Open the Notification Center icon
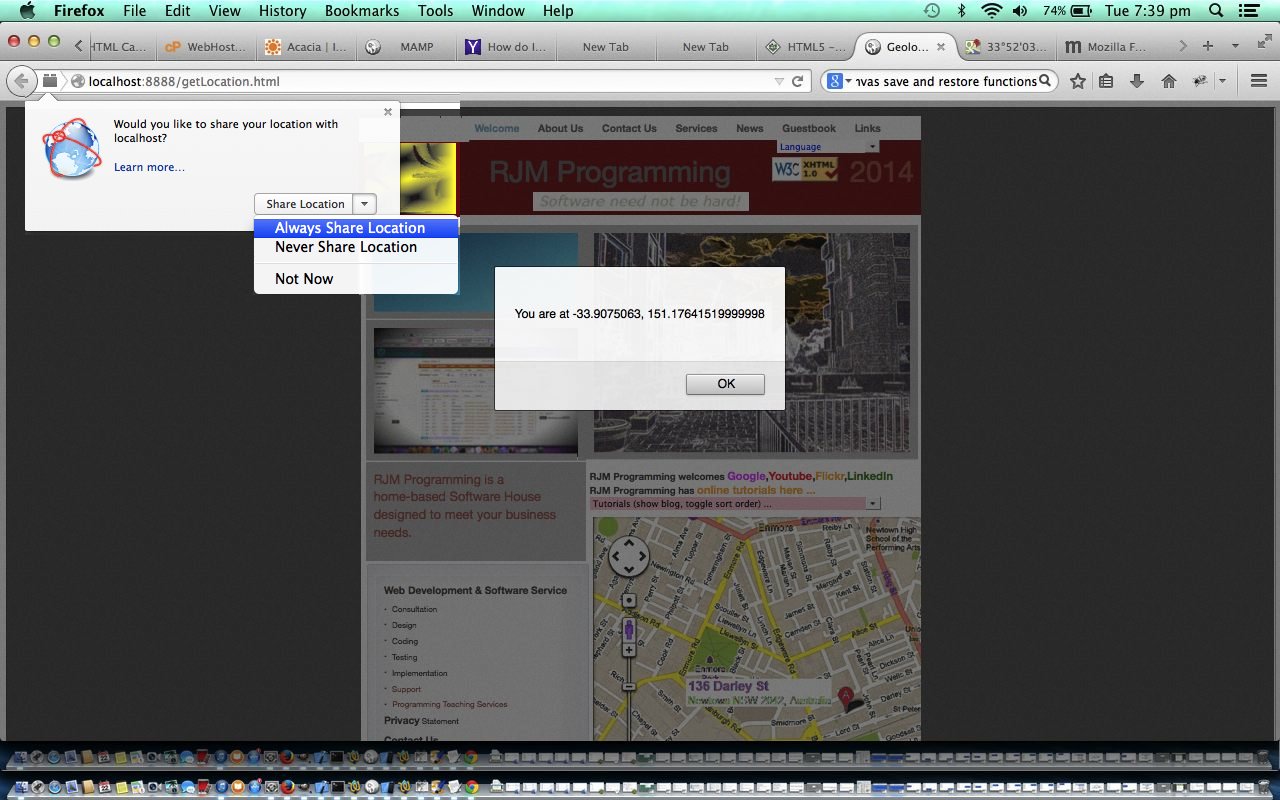This screenshot has height=800, width=1280. pyautogui.click(x=1248, y=11)
